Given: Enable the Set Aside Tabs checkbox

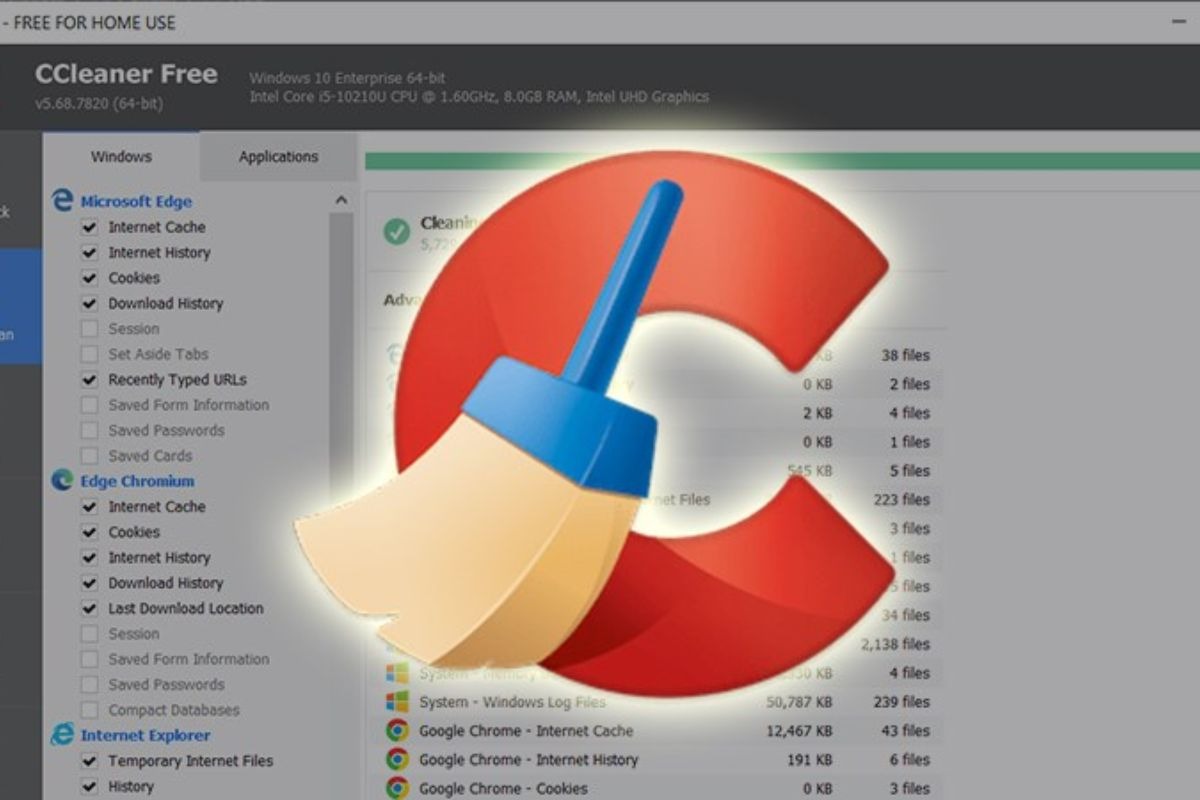Looking at the screenshot, I should point(89,354).
